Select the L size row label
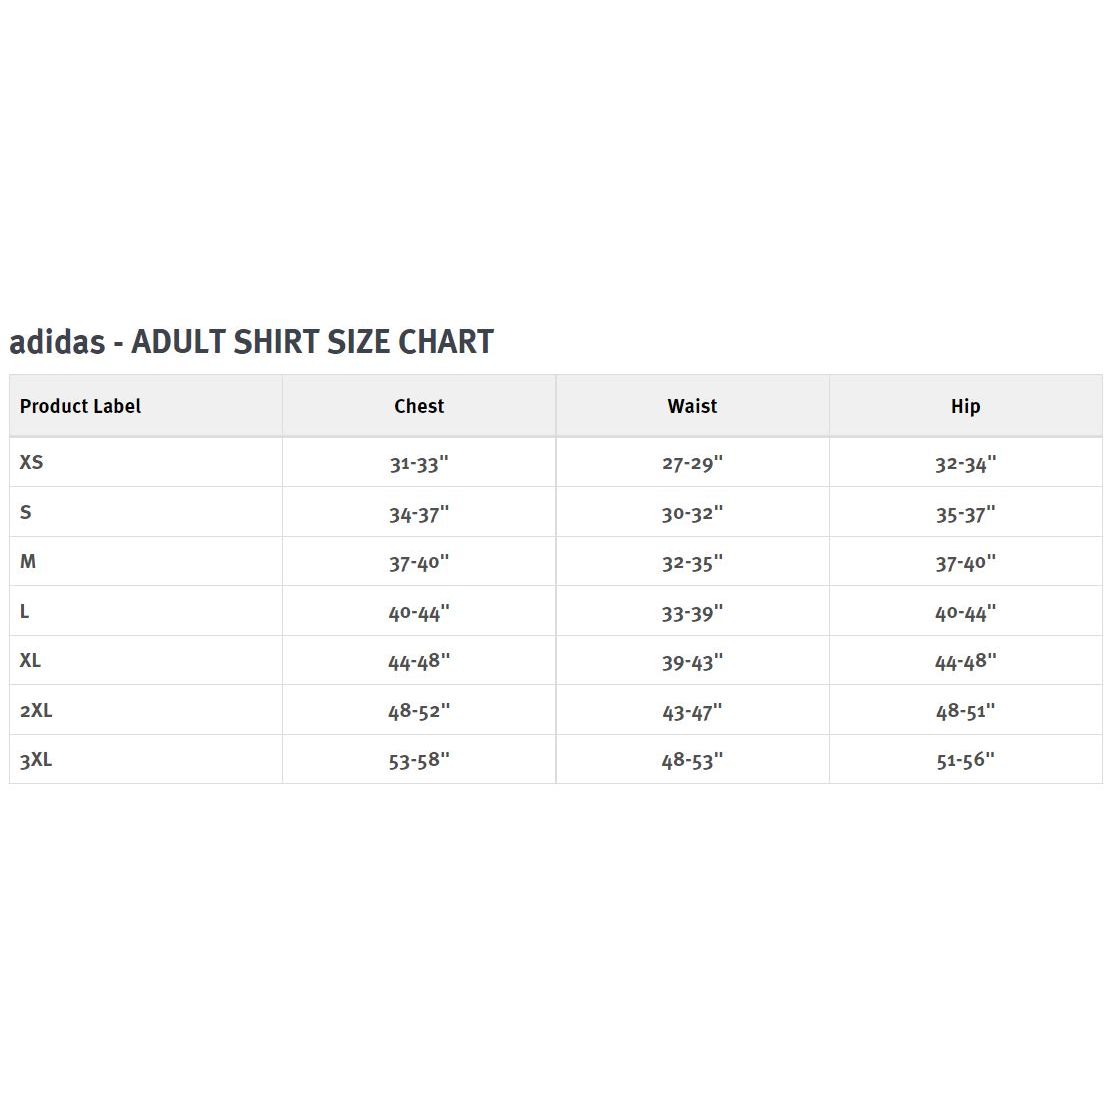The image size is (1110, 1110). (25, 611)
